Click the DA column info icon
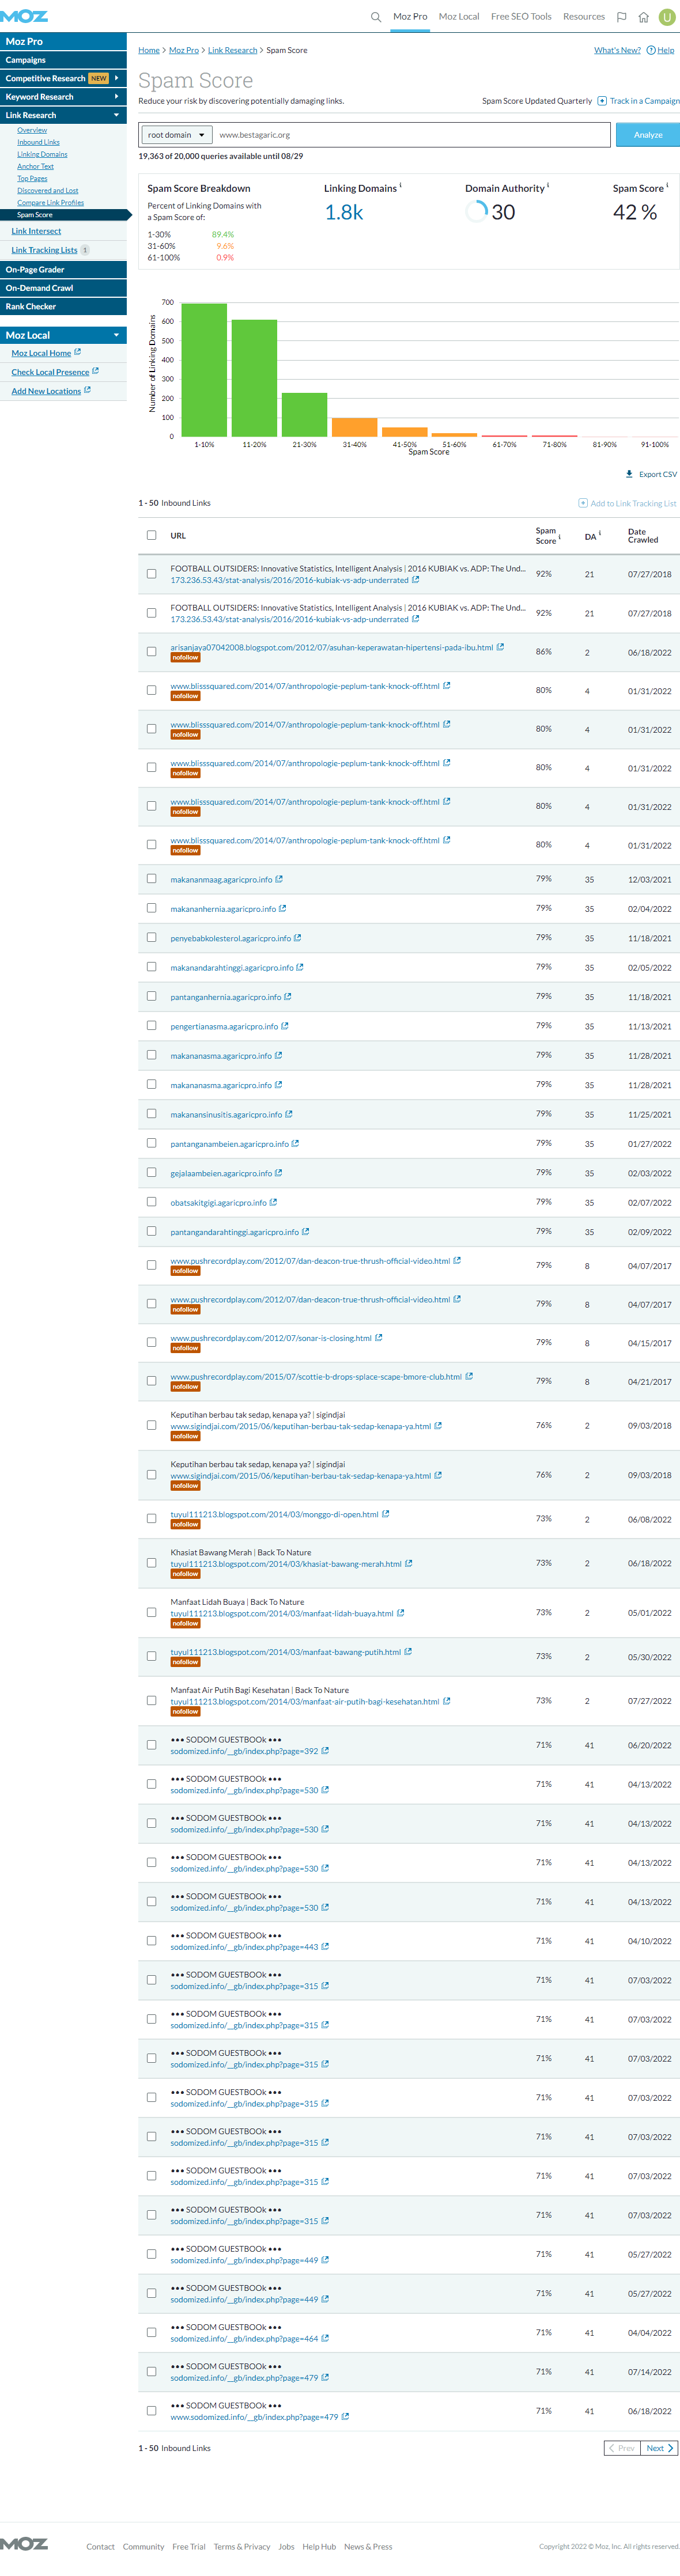This screenshot has height=2576, width=680. (600, 533)
